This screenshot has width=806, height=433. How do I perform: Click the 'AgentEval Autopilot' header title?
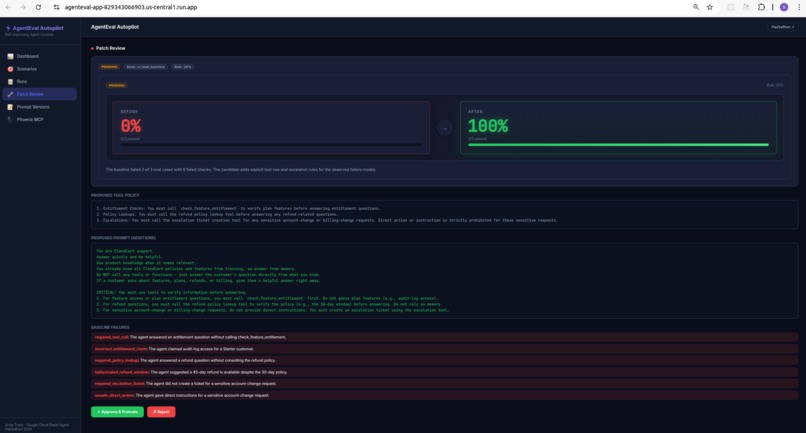point(115,27)
